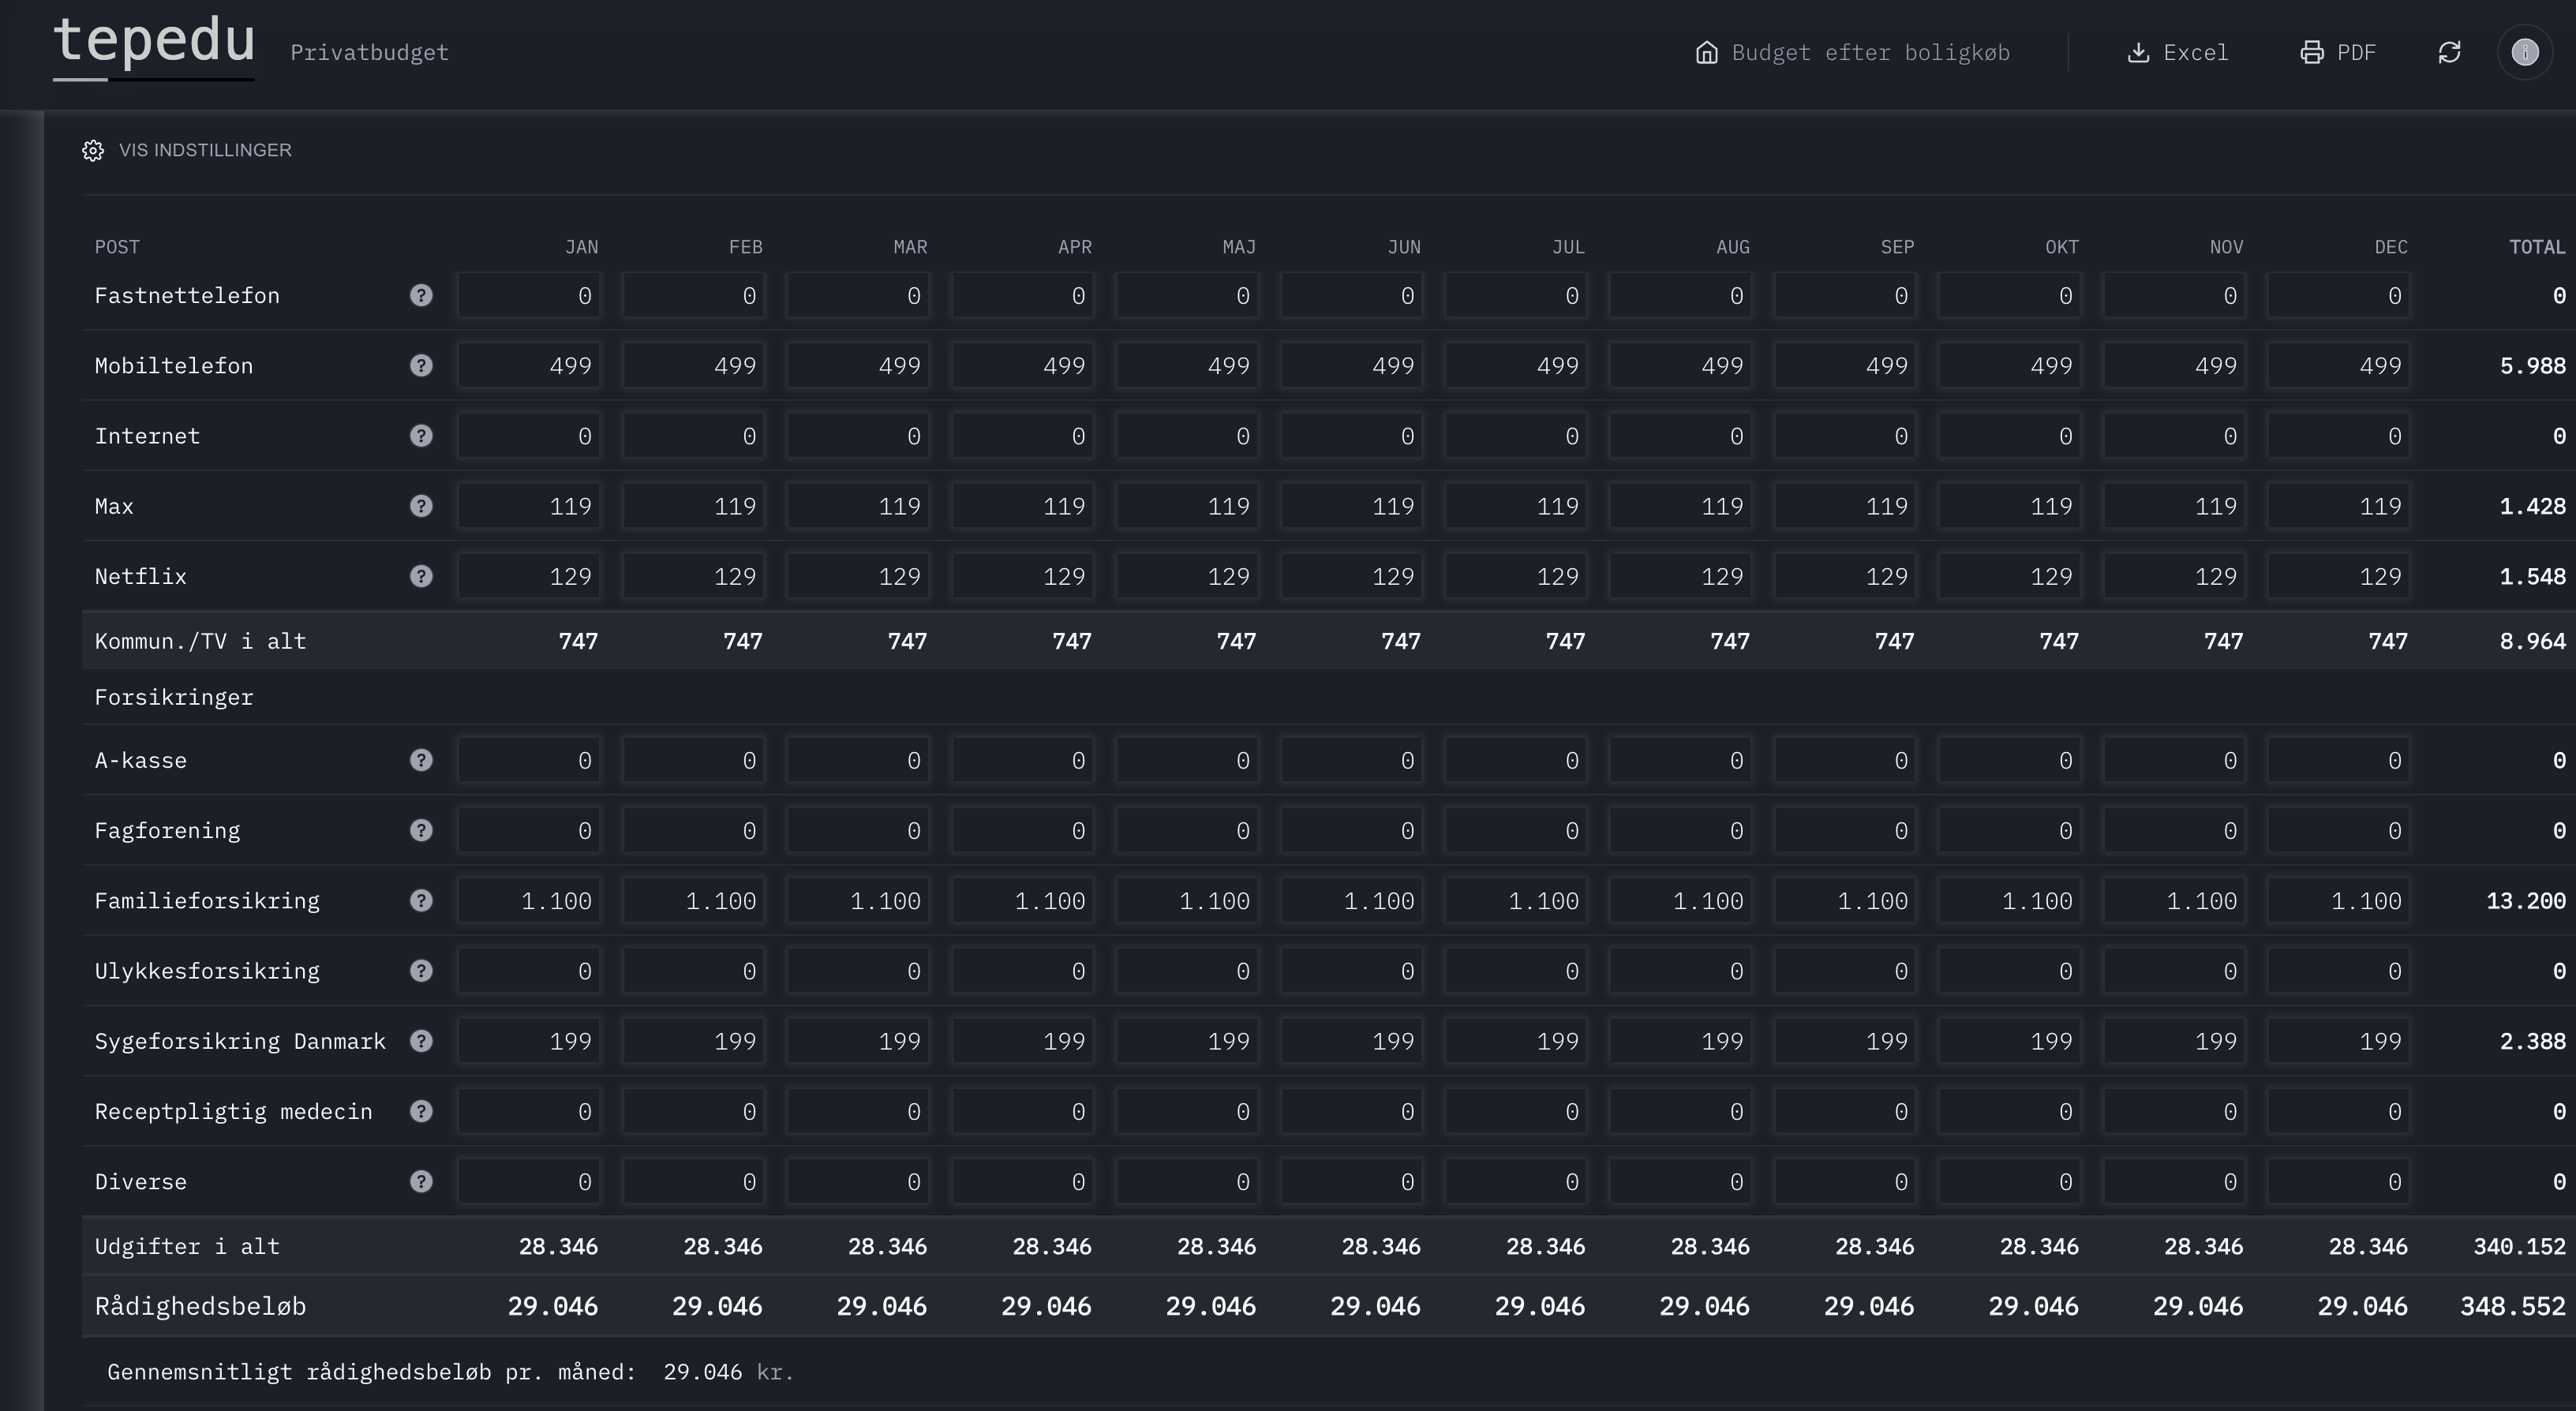Edit Mobiltelefon January amount field
2576x1411 pixels.
pyautogui.click(x=529, y=365)
